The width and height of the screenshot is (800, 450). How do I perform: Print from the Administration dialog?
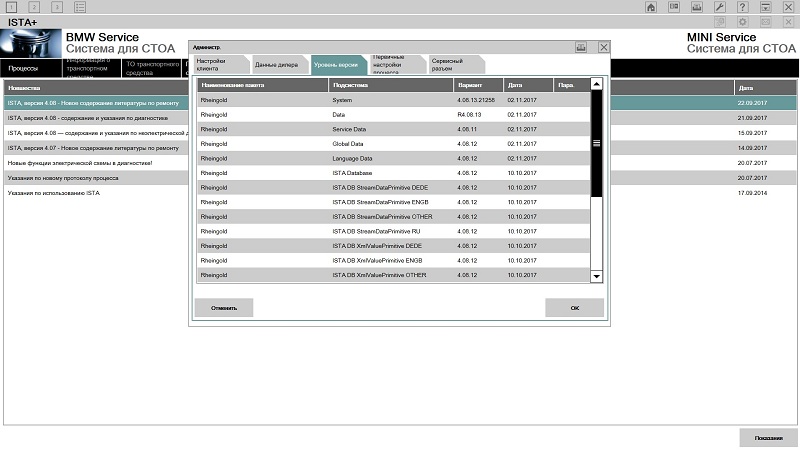click(581, 47)
